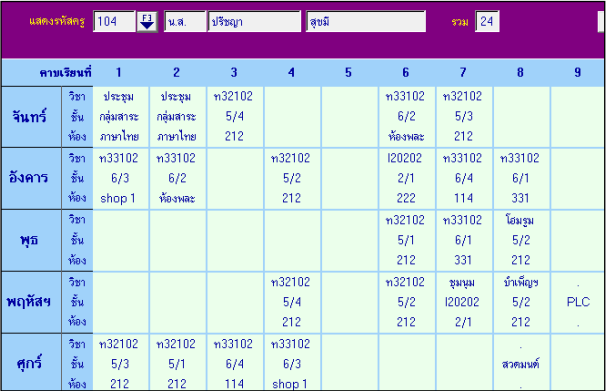Select Tuesday period 1 cell with shop 1

pyautogui.click(x=120, y=178)
